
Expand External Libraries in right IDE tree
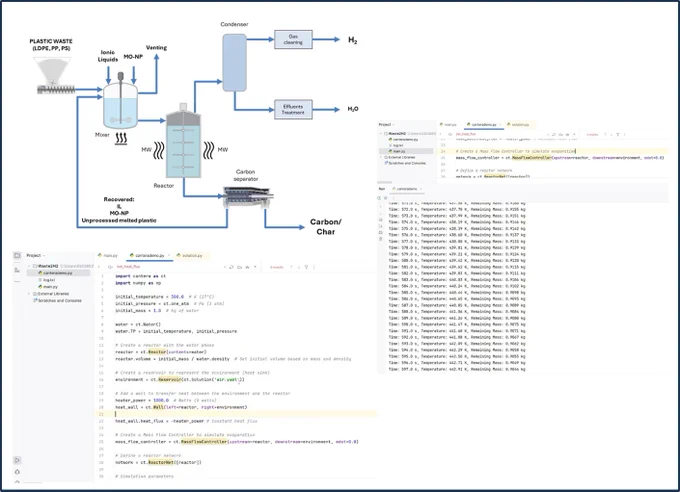(381, 157)
